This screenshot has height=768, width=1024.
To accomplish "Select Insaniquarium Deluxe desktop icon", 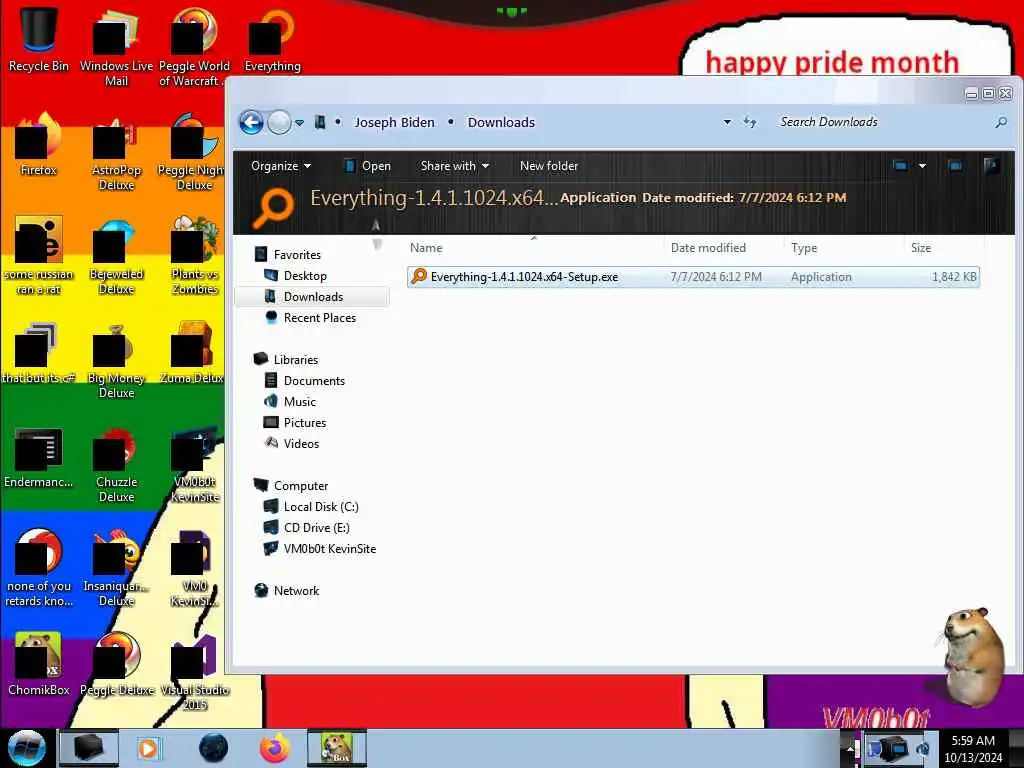I will point(116,568).
